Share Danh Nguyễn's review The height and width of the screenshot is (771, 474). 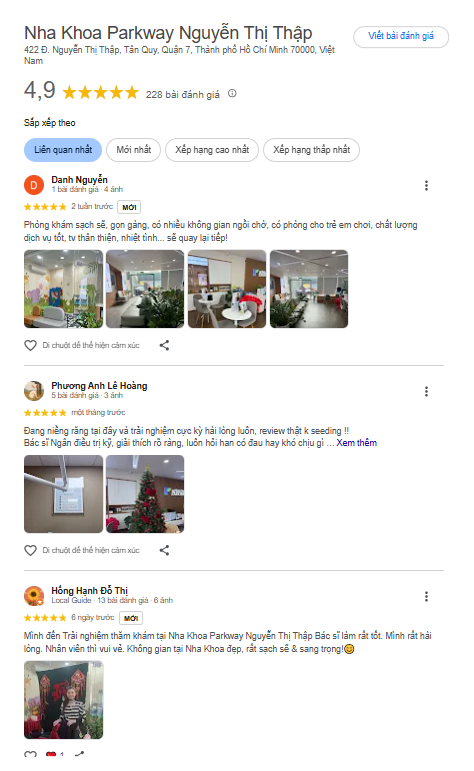pos(164,345)
